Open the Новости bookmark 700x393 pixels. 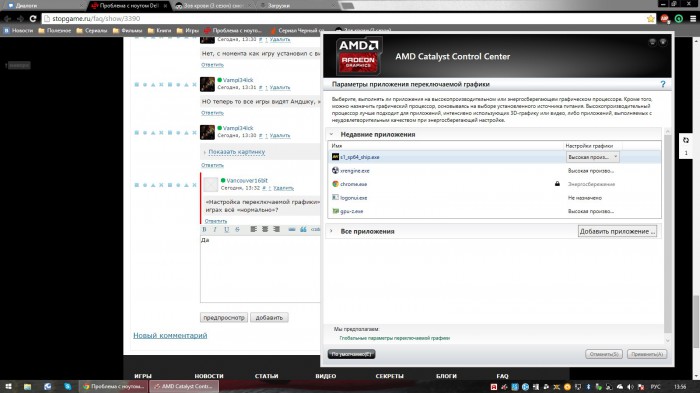click(x=18, y=31)
